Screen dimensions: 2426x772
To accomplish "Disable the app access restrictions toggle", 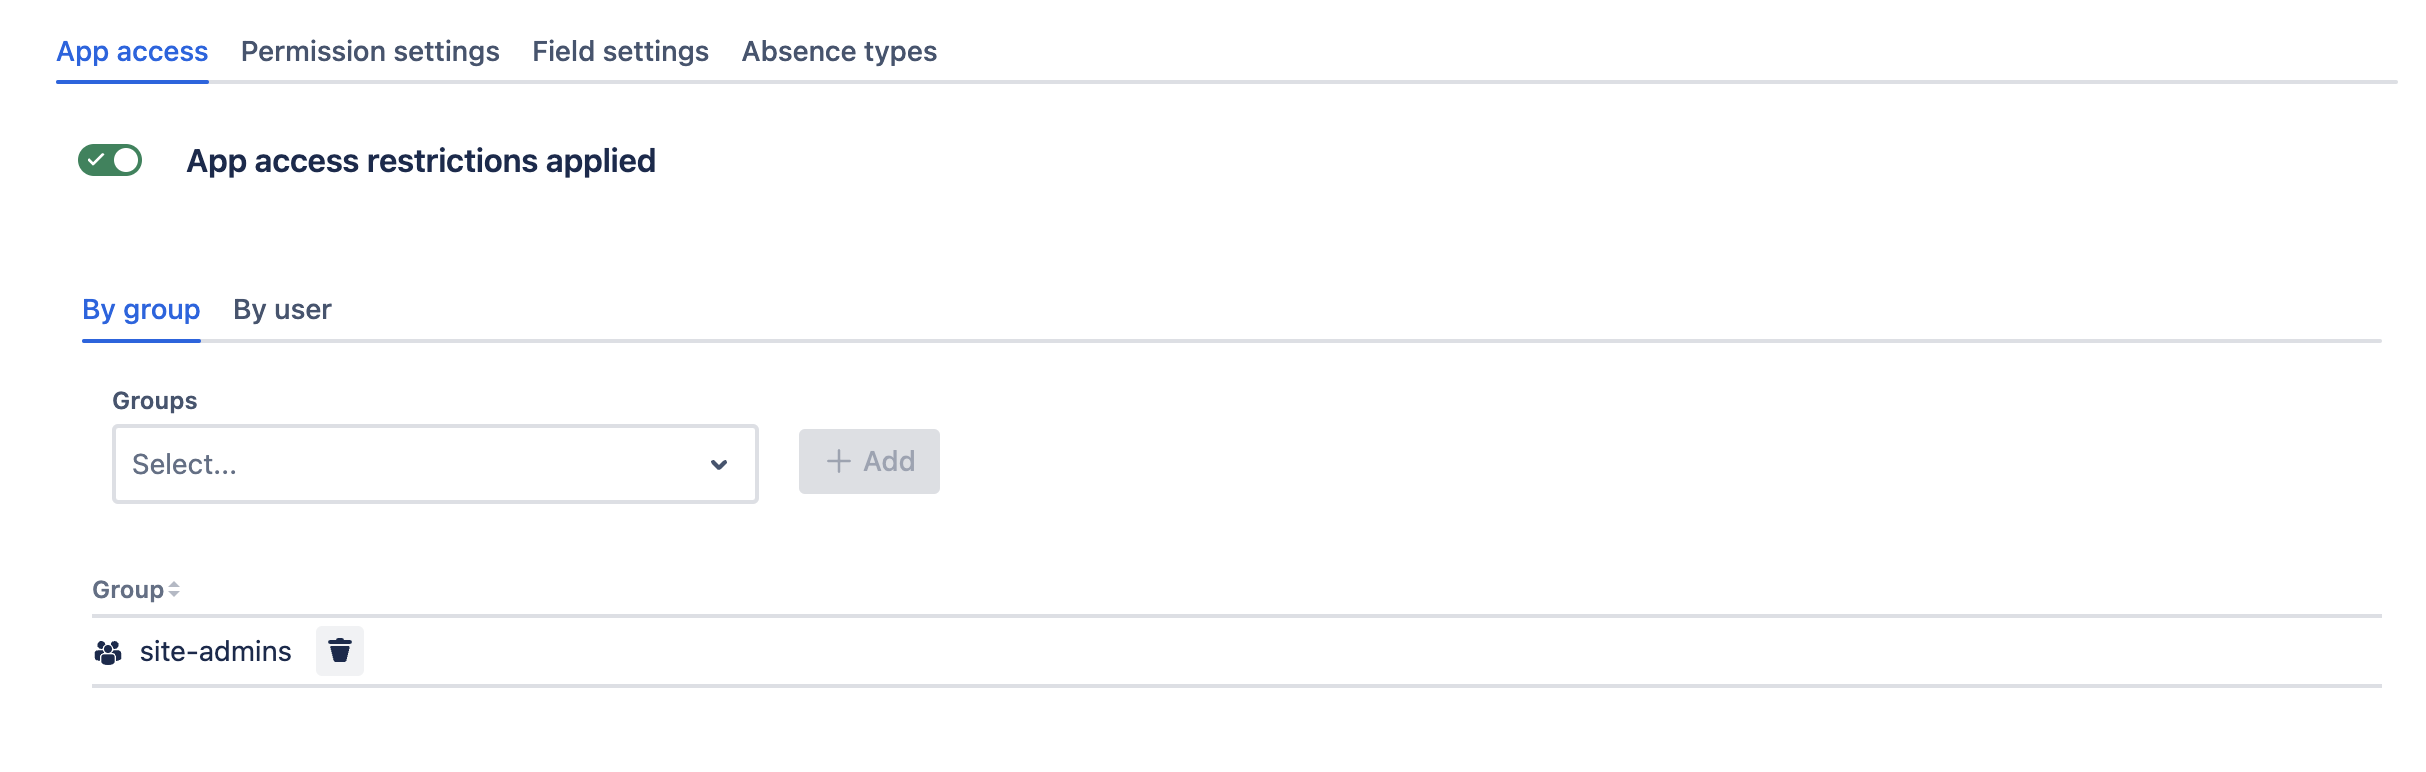I will pos(110,160).
